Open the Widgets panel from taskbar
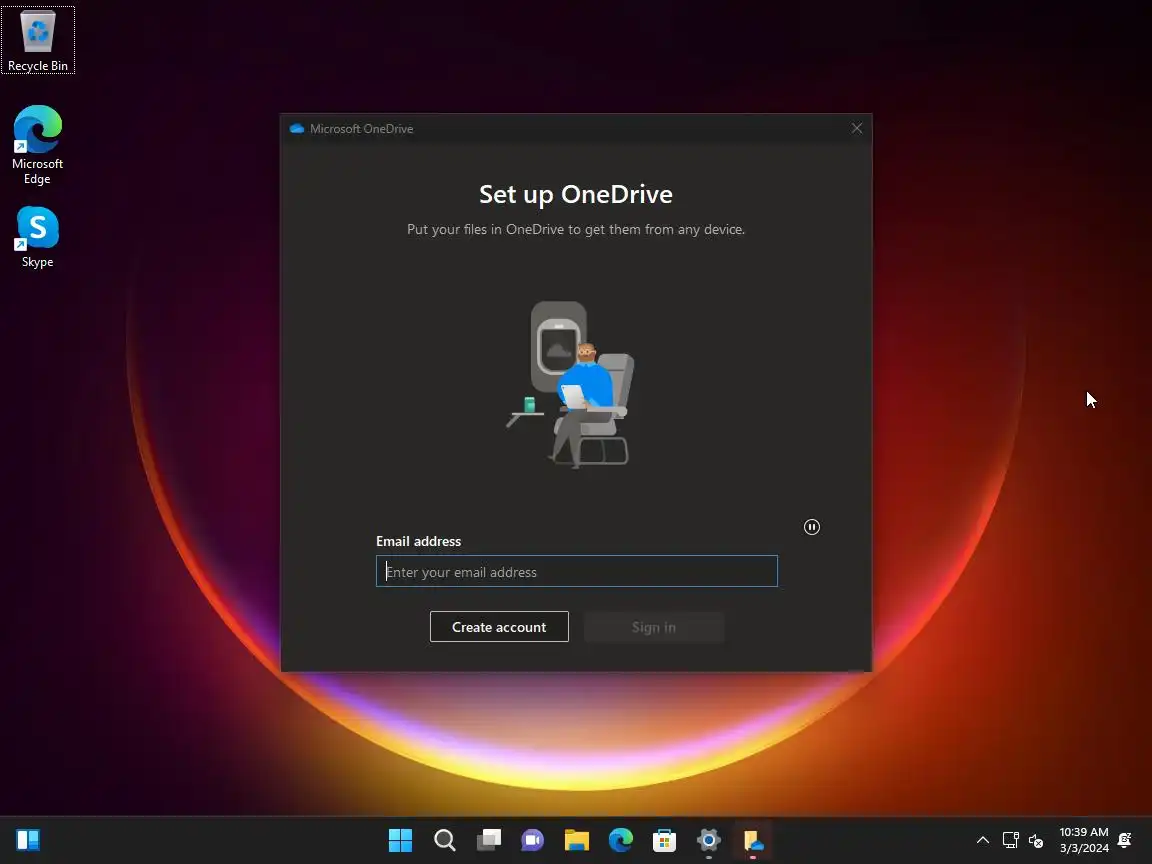1152x864 pixels. point(28,840)
